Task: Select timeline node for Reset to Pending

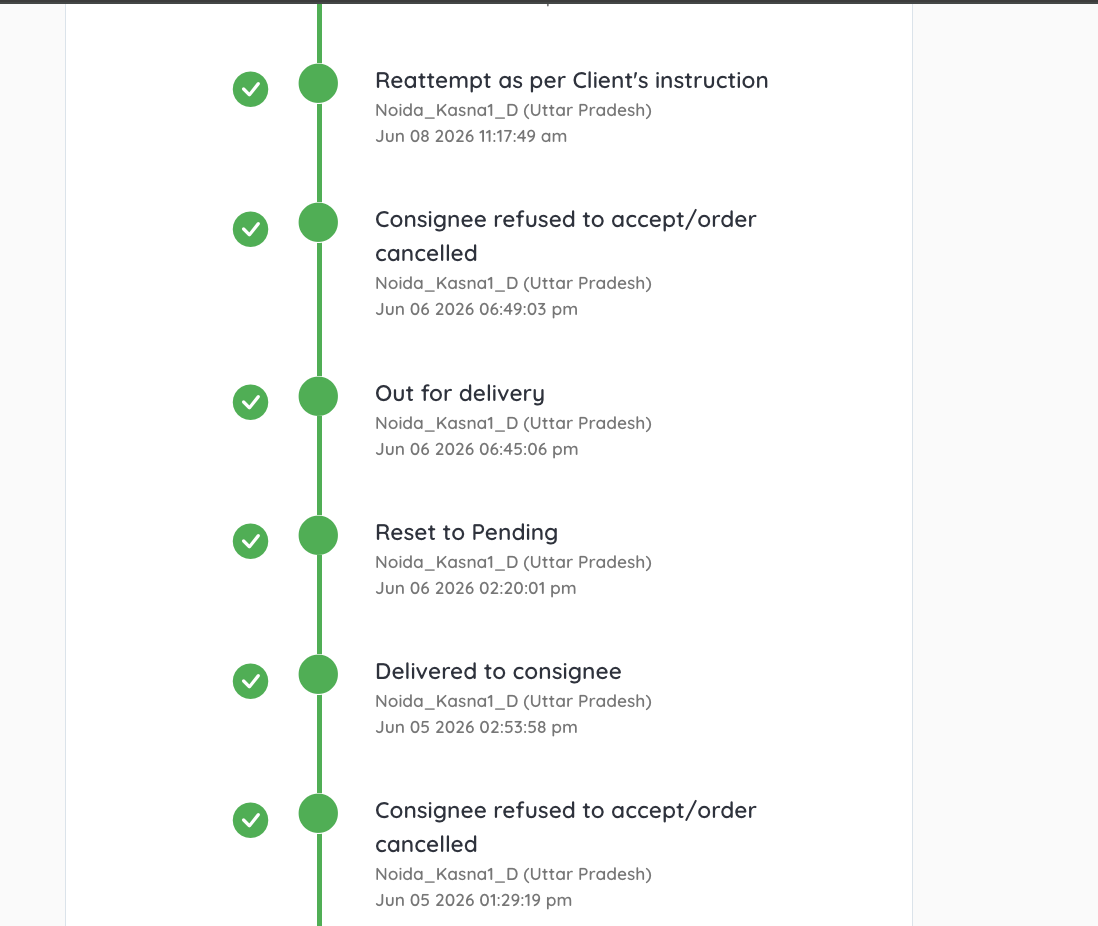Action: (x=319, y=535)
